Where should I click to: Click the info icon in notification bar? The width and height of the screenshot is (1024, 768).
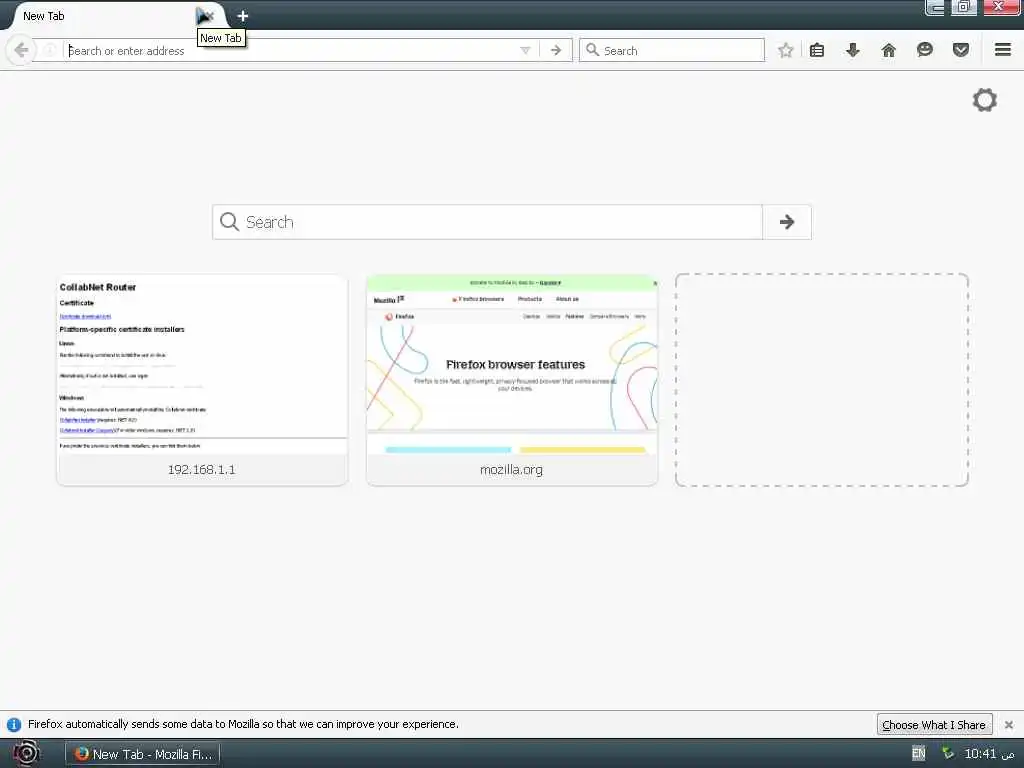14,725
